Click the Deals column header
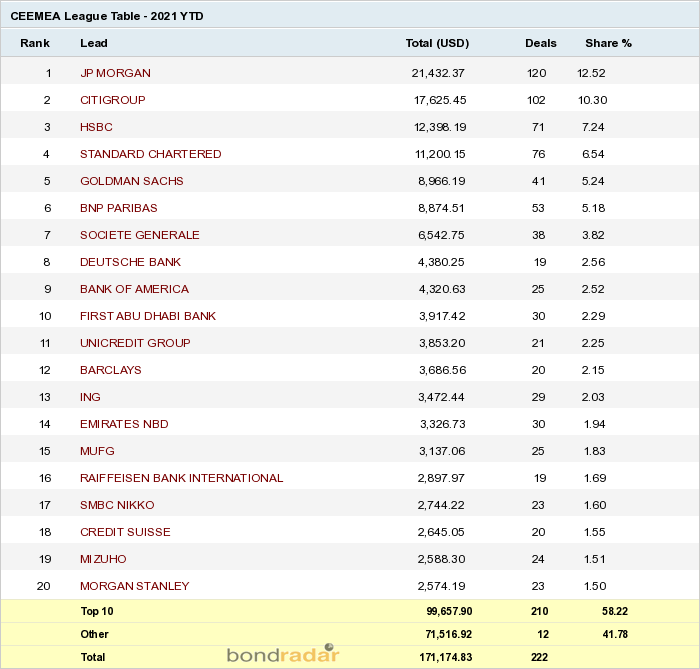700x669 pixels. tap(541, 43)
